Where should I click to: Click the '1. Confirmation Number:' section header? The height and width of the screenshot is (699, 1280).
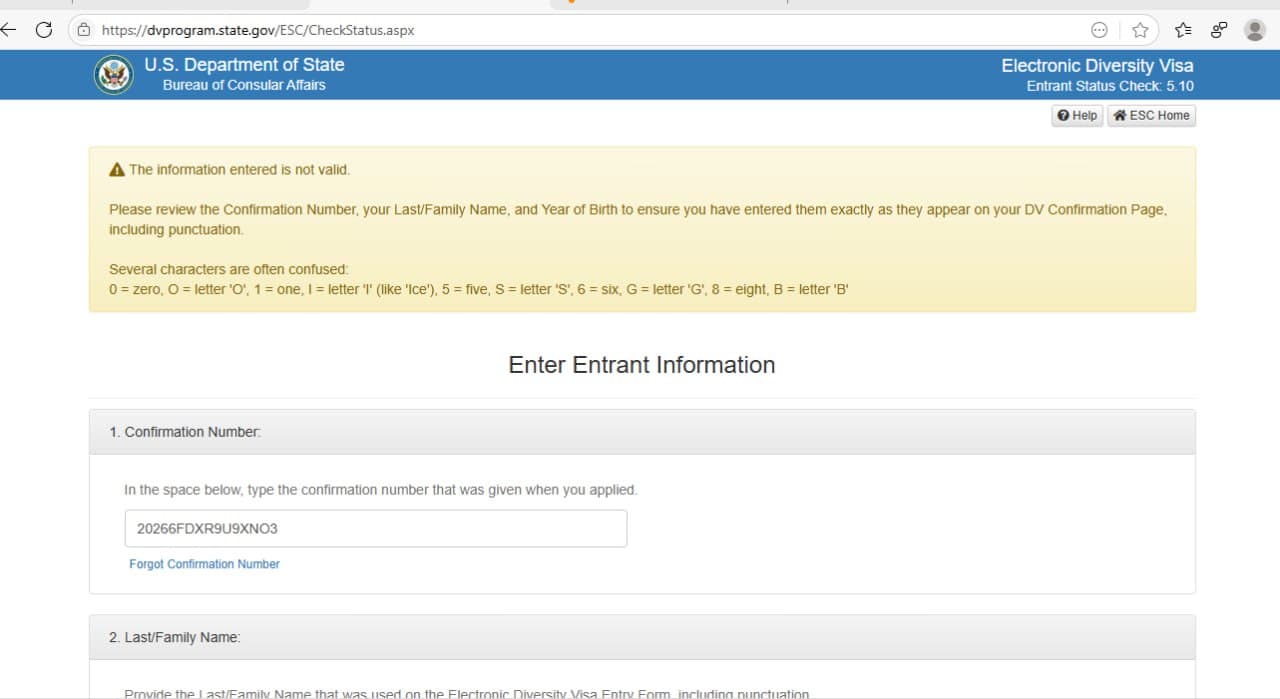pyautogui.click(x=642, y=432)
